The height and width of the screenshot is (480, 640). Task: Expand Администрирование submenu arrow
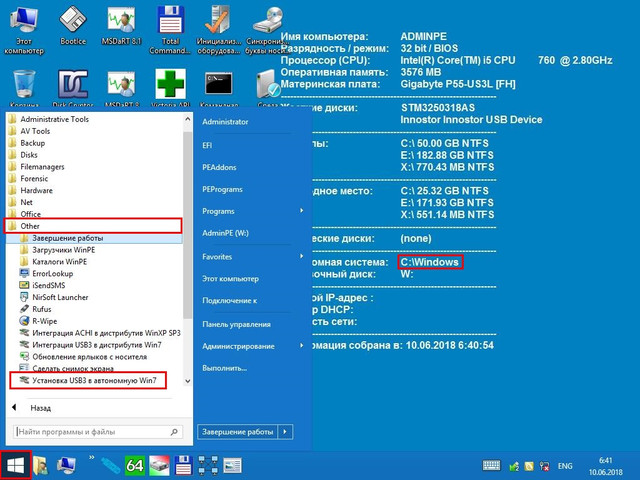click(302, 345)
